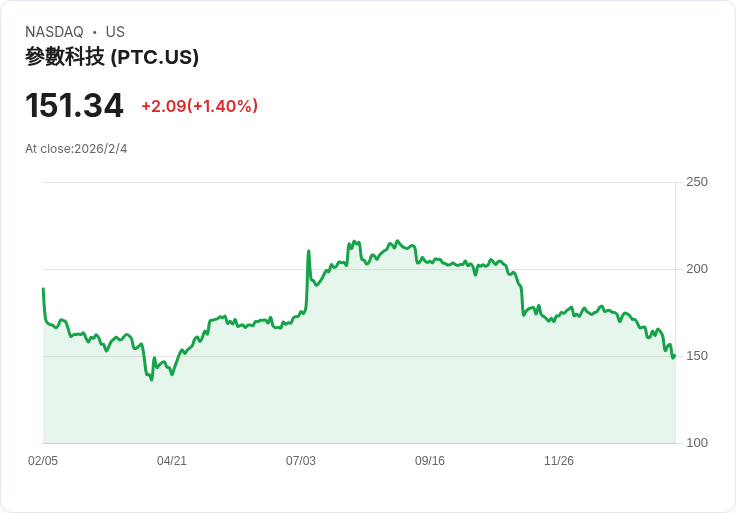
Task: Click the 11/26 date on the x-axis
Action: 559,461
